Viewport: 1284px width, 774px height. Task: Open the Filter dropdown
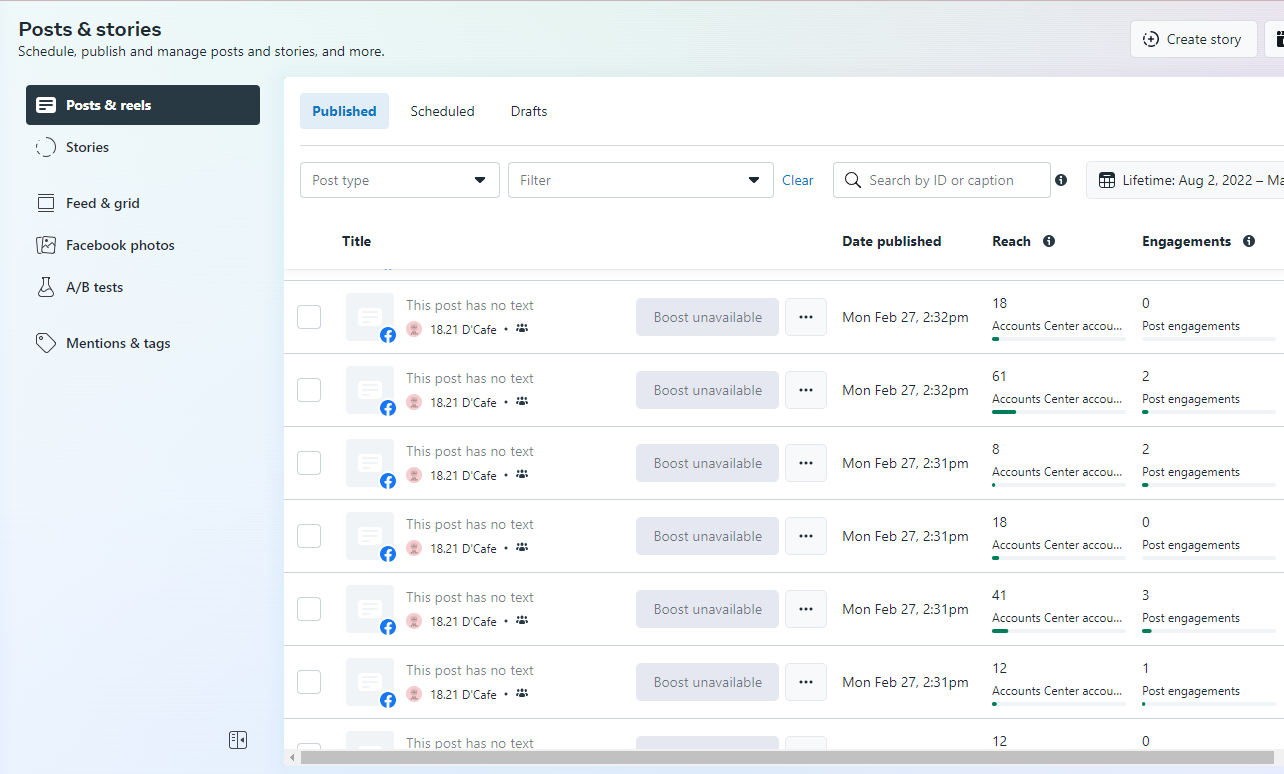coord(641,180)
